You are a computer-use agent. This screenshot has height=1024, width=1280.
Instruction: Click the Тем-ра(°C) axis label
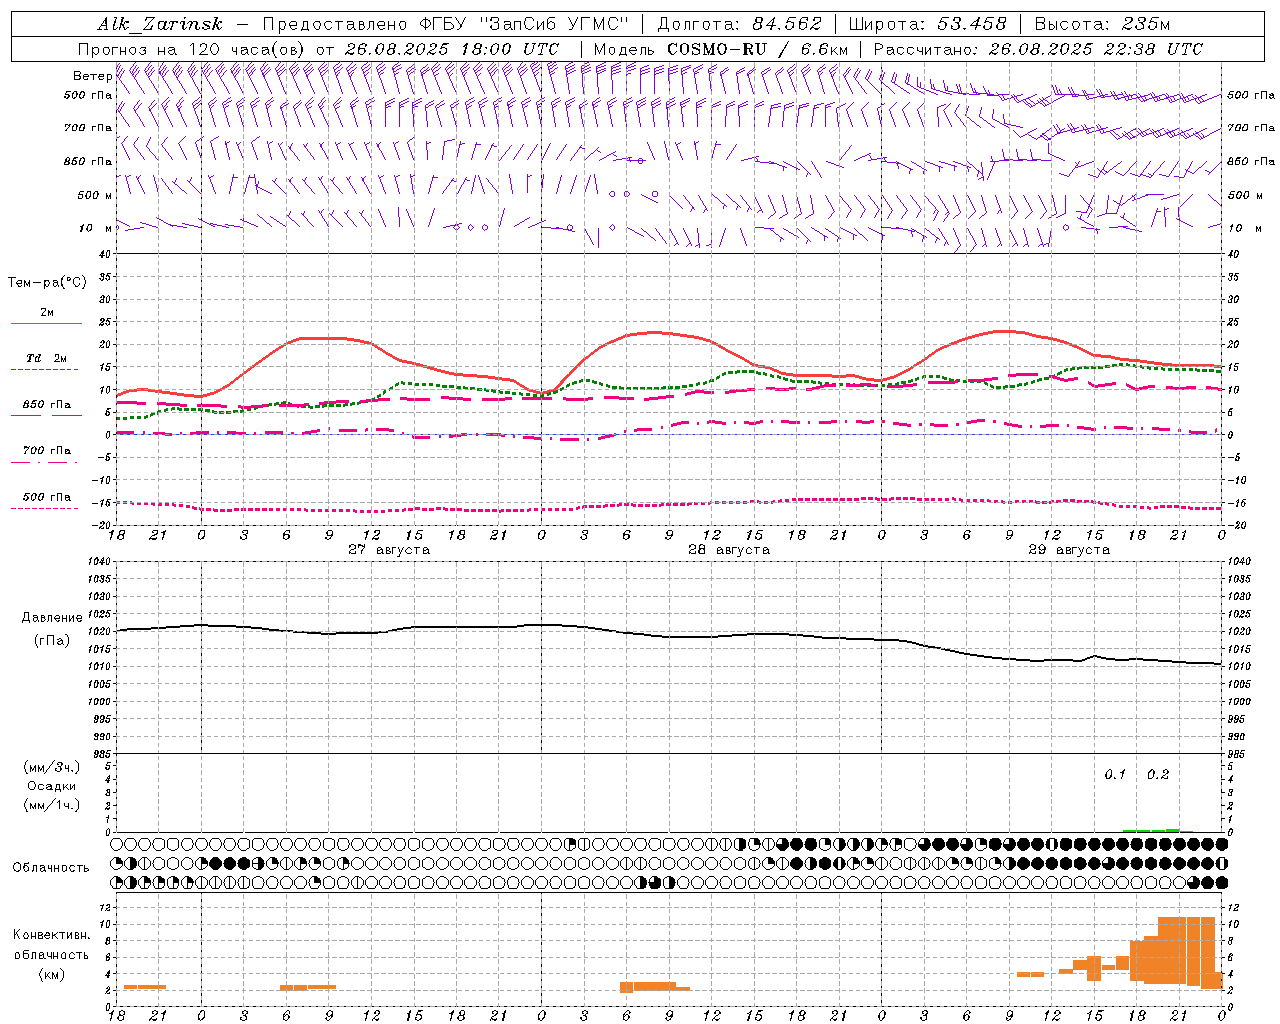tap(47, 283)
